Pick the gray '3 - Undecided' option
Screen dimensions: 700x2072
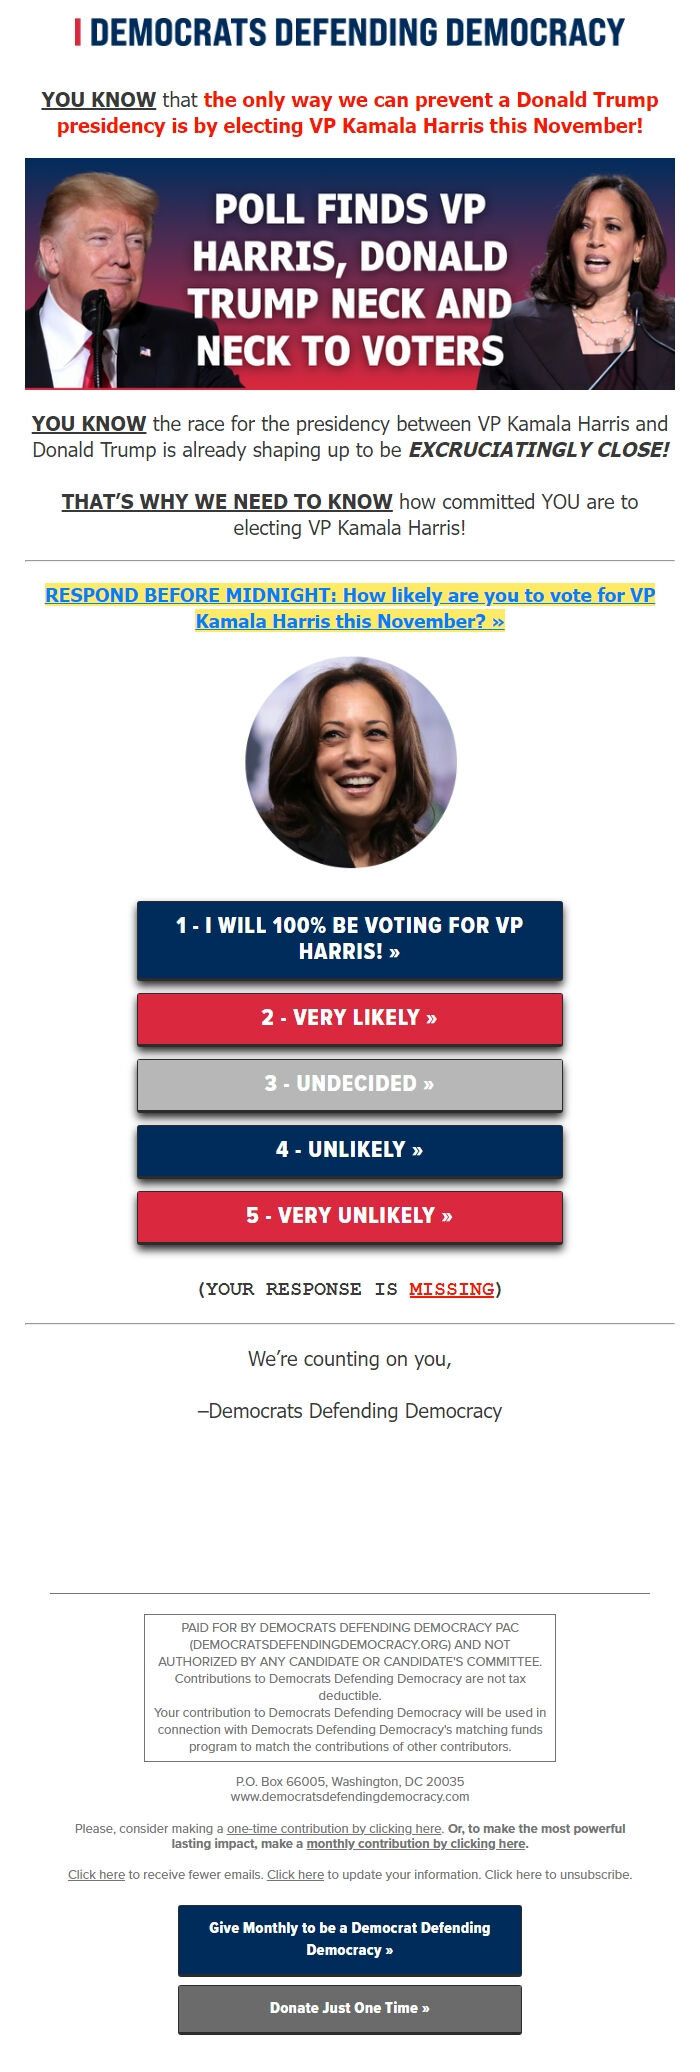350,1084
